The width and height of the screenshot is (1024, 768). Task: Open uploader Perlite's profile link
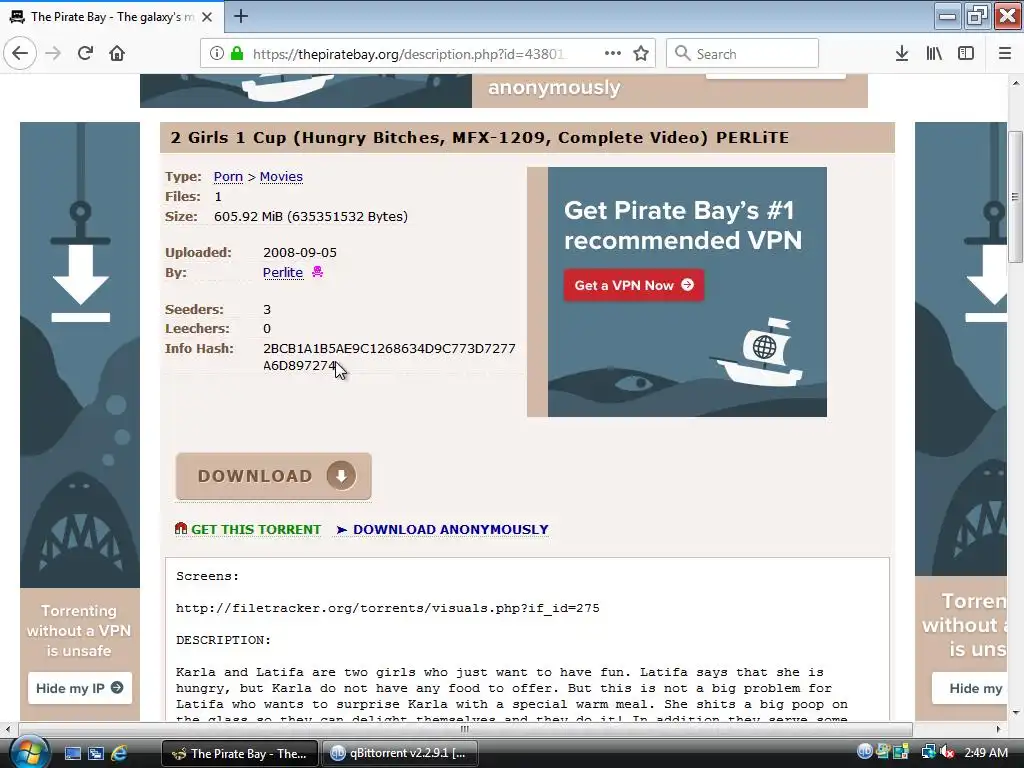(x=283, y=272)
